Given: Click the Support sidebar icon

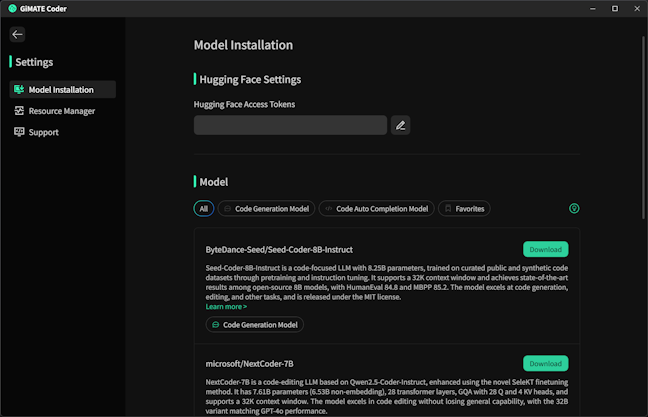Looking at the screenshot, I should point(19,132).
